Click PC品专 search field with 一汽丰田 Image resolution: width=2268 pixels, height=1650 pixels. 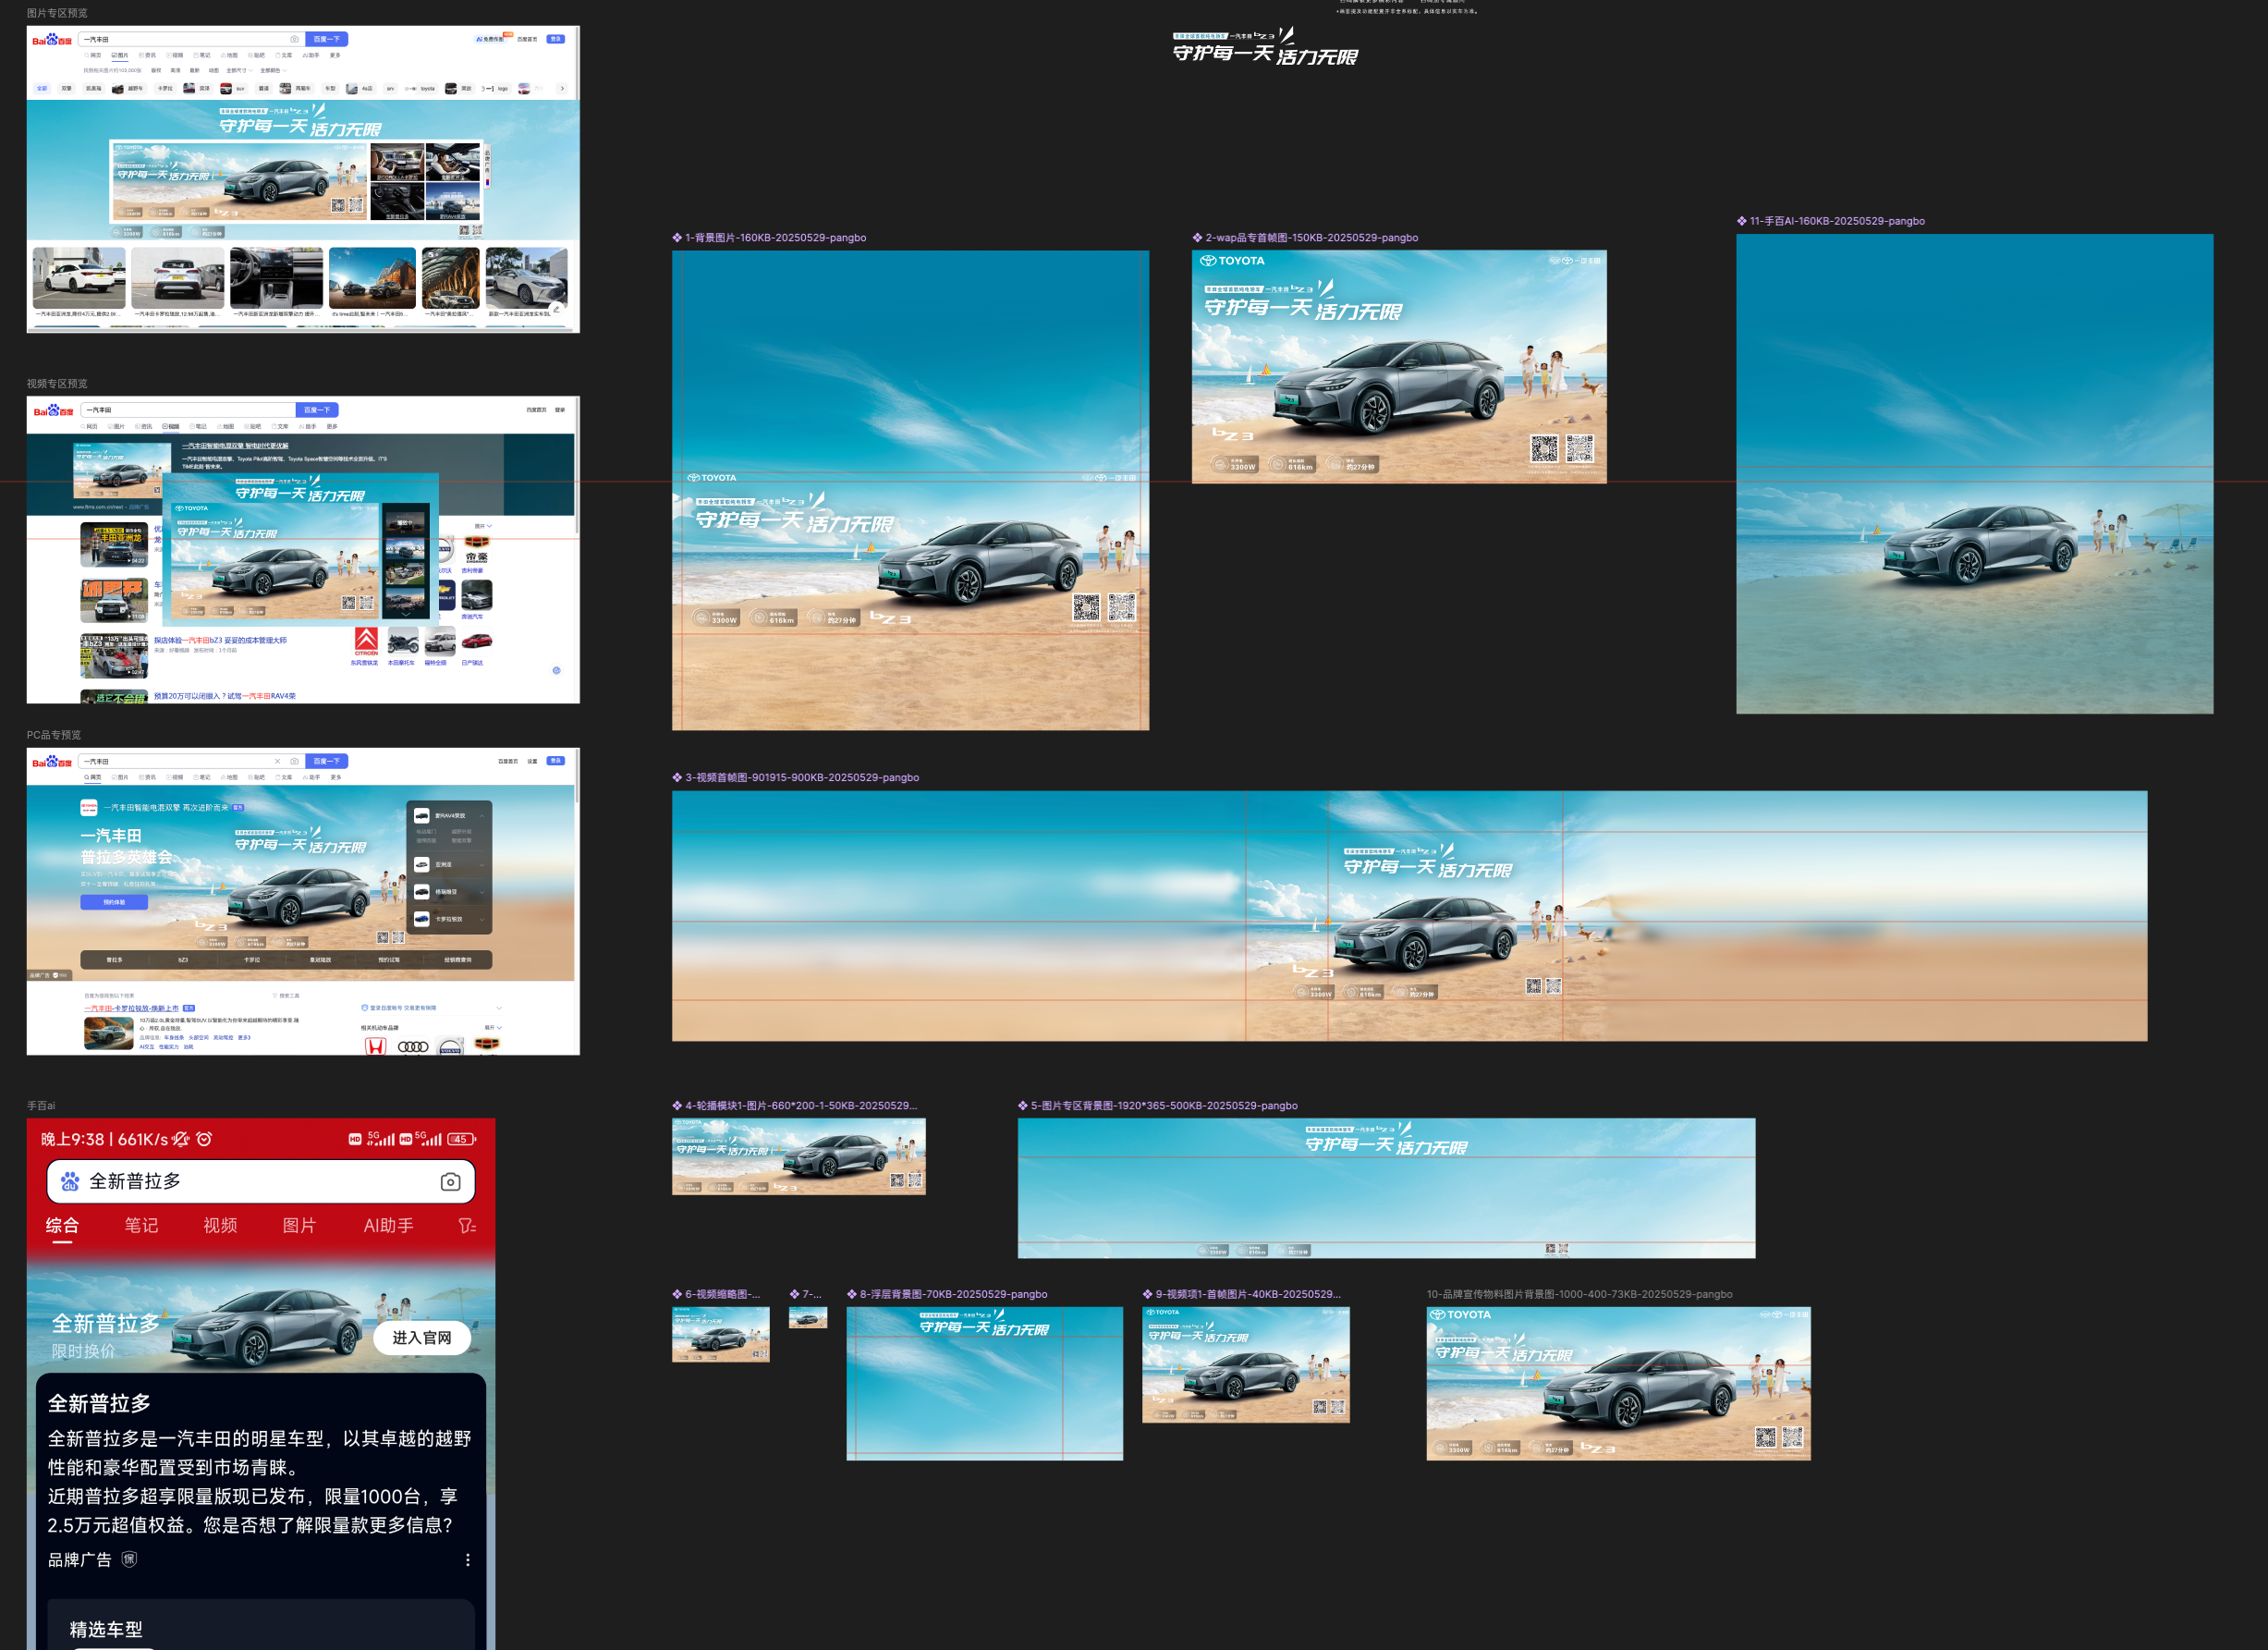point(192,761)
